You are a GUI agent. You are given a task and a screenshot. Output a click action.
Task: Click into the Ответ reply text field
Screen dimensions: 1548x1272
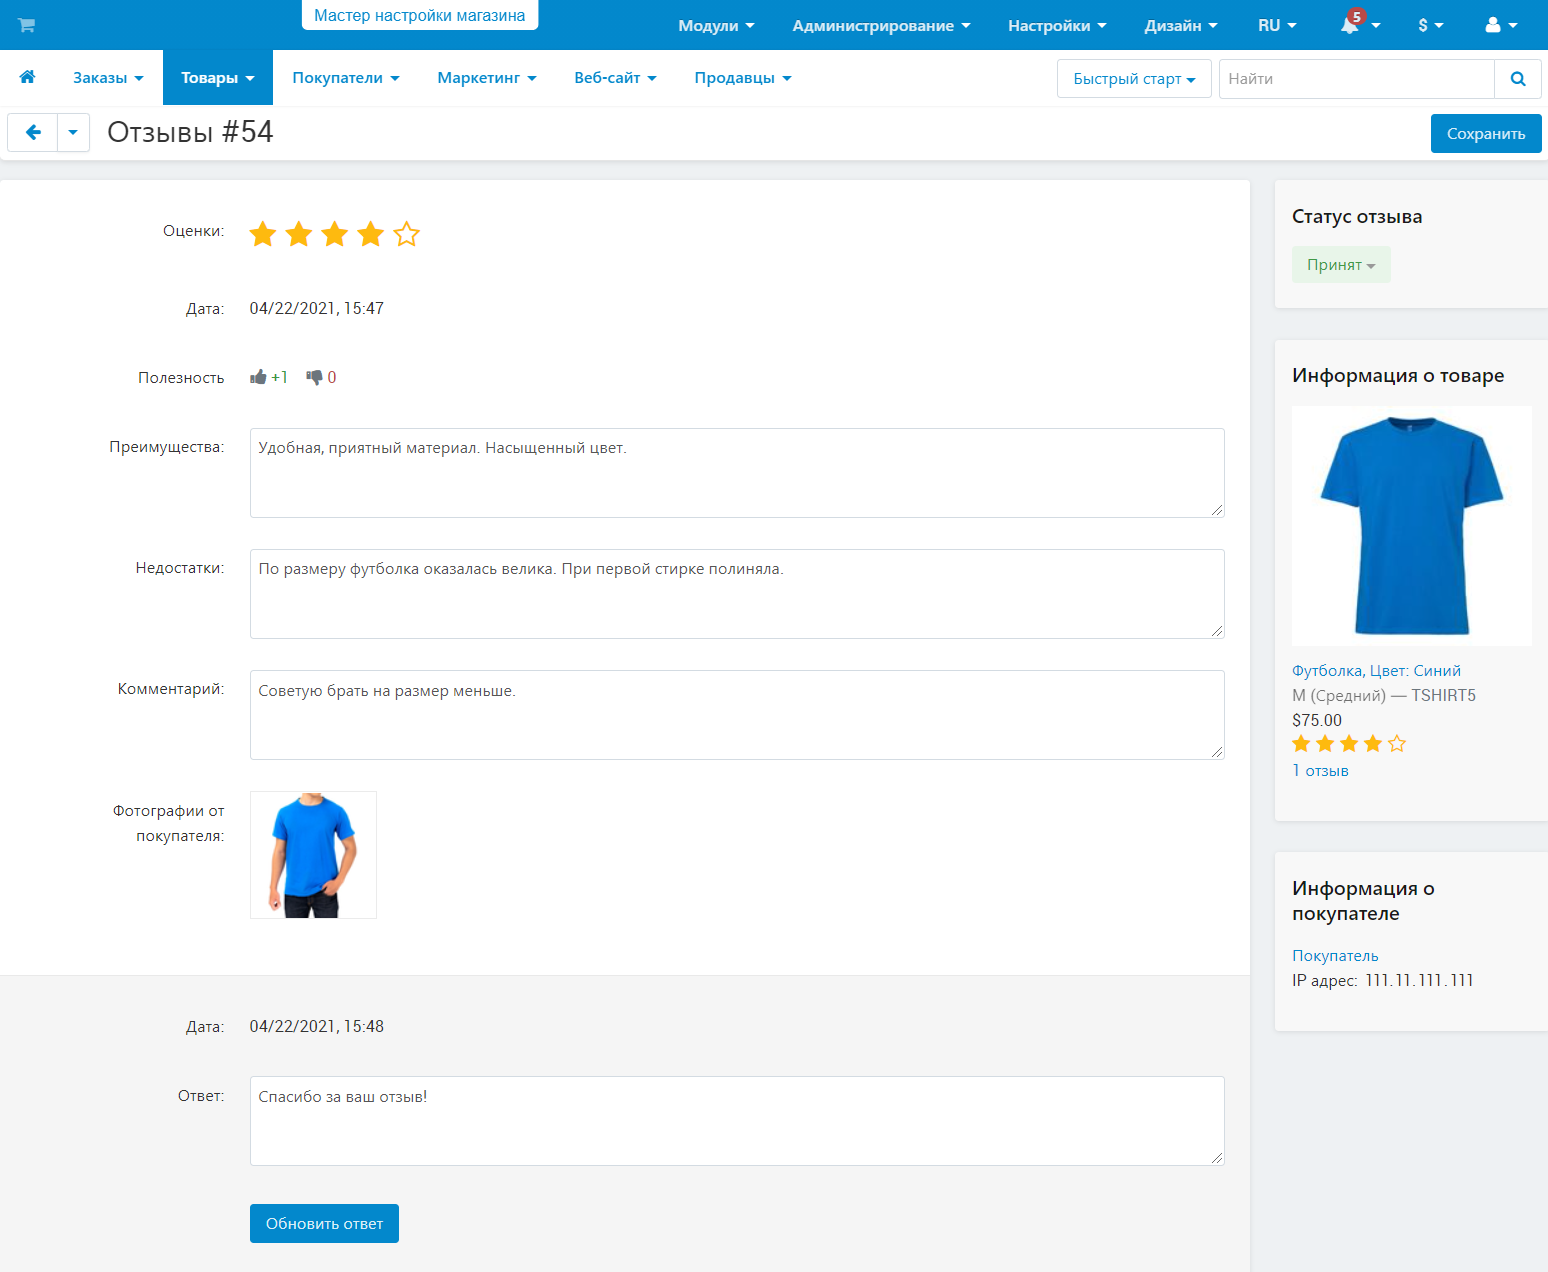736,1120
